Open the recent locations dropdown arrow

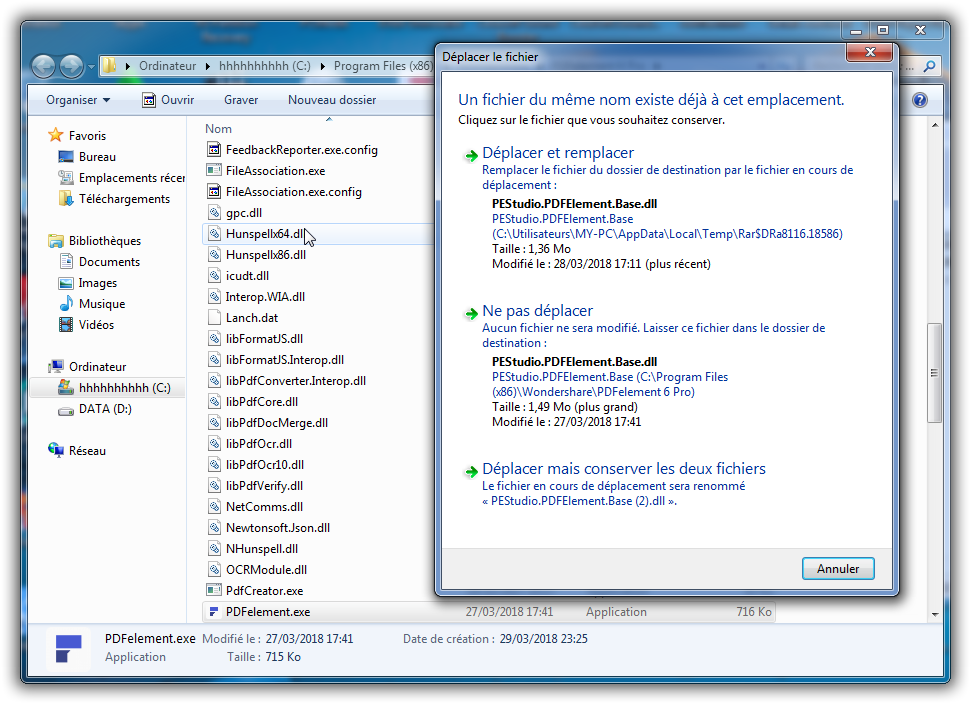91,66
